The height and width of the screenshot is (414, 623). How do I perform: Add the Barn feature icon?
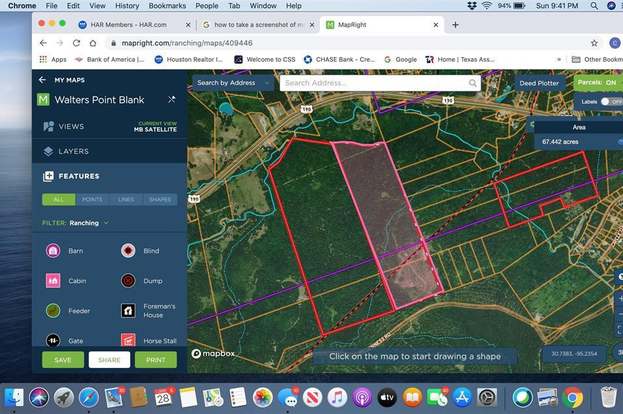point(53,251)
